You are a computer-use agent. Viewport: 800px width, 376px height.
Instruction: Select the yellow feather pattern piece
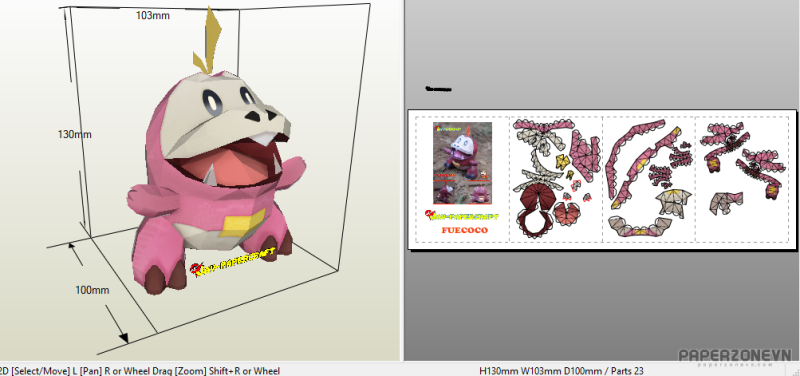[x=562, y=161]
